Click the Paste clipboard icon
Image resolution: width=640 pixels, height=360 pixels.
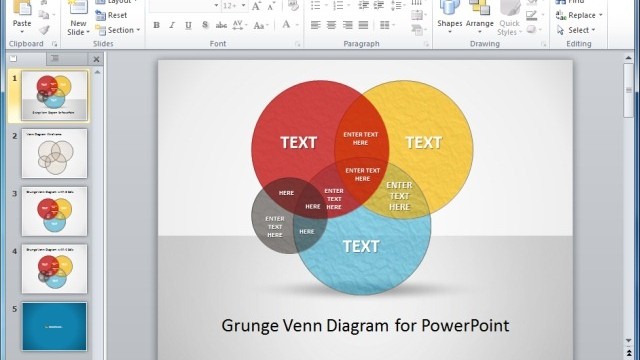22,8
